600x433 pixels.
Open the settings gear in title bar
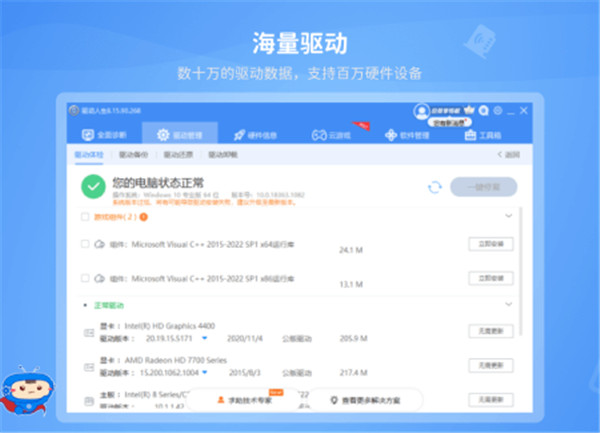tap(498, 111)
